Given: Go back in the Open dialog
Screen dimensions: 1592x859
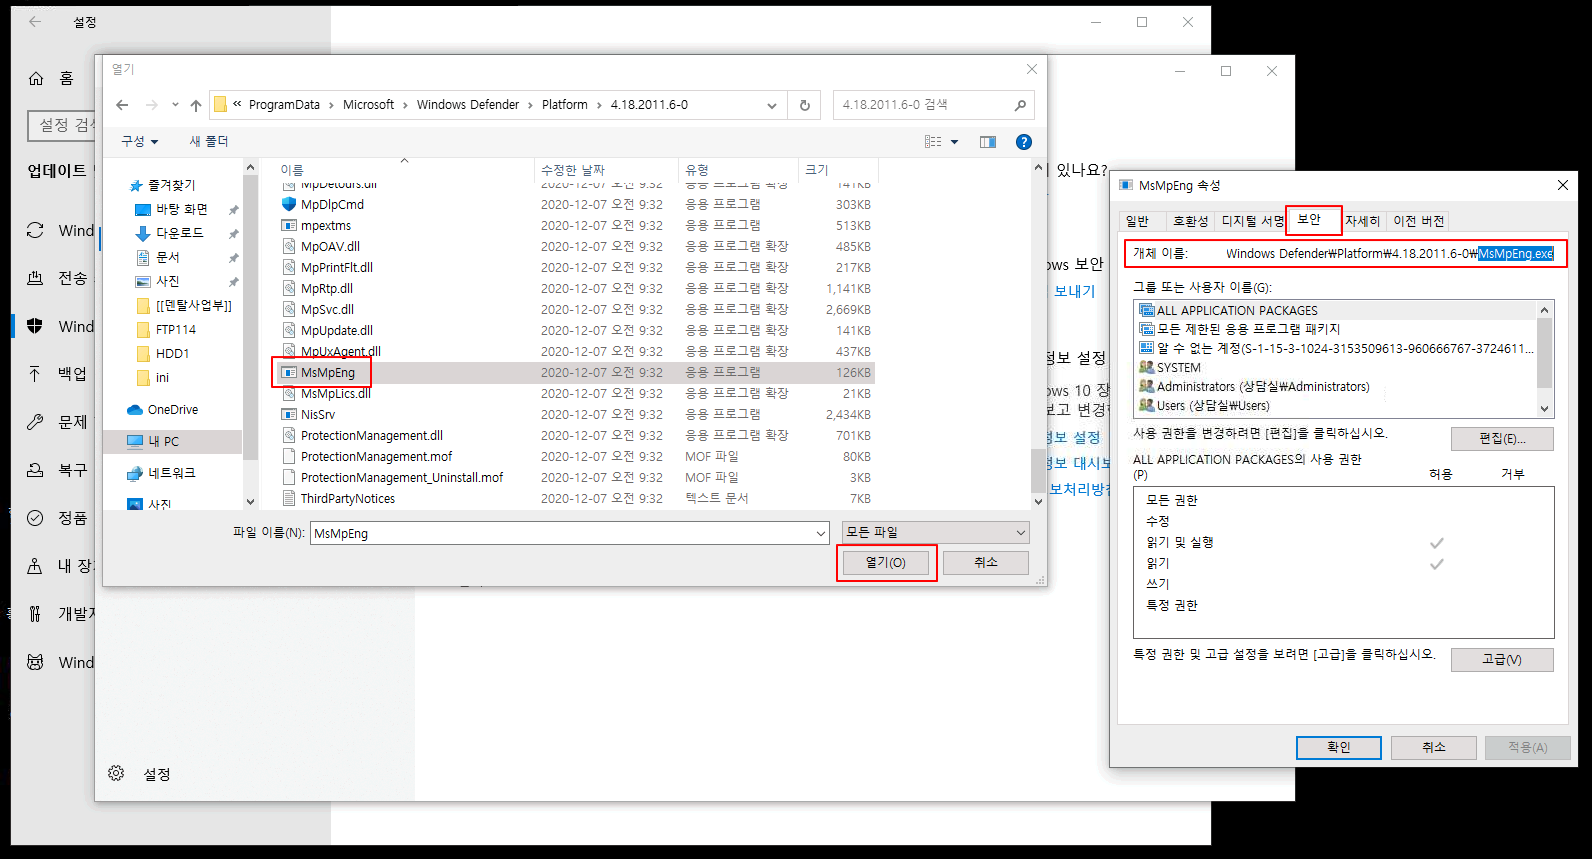Looking at the screenshot, I should point(122,105).
